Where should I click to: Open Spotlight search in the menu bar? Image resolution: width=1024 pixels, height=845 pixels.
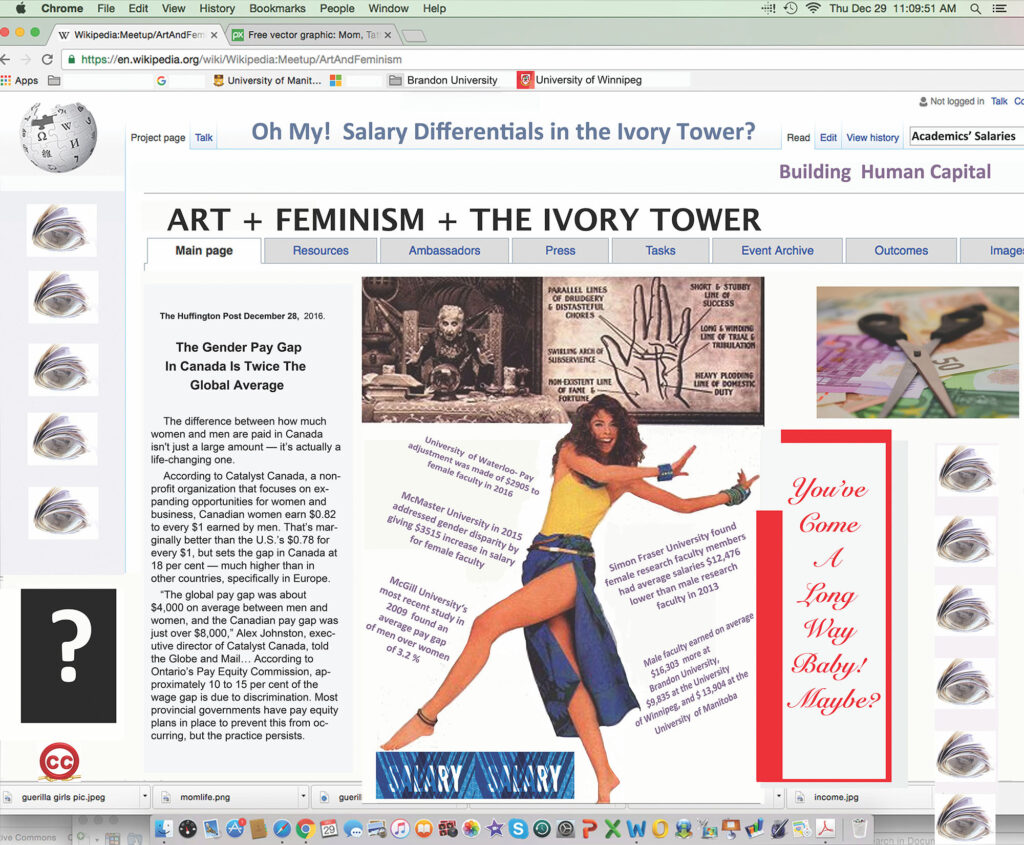click(x=975, y=8)
